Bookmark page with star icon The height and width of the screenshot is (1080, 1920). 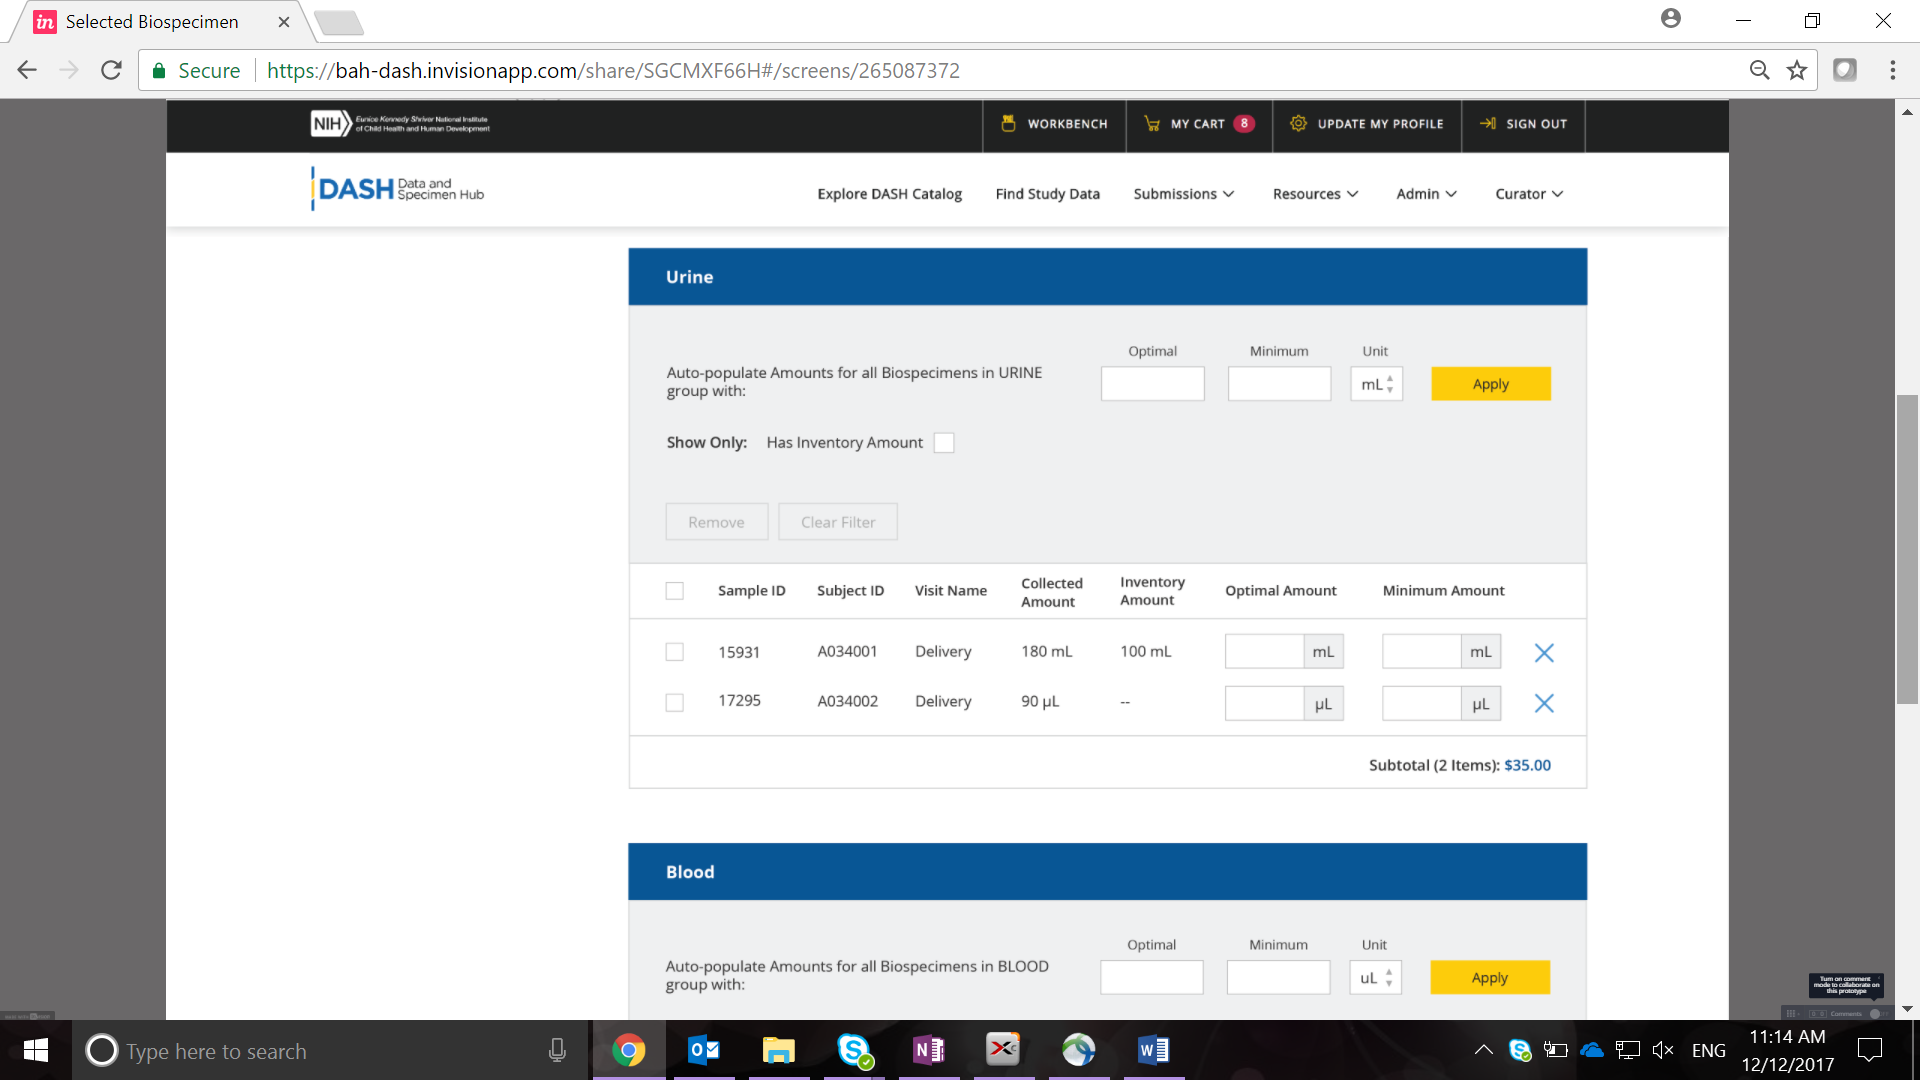(x=1797, y=70)
